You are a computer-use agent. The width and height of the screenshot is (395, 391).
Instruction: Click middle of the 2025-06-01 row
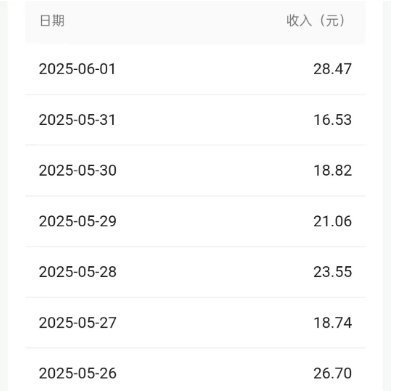coord(195,69)
